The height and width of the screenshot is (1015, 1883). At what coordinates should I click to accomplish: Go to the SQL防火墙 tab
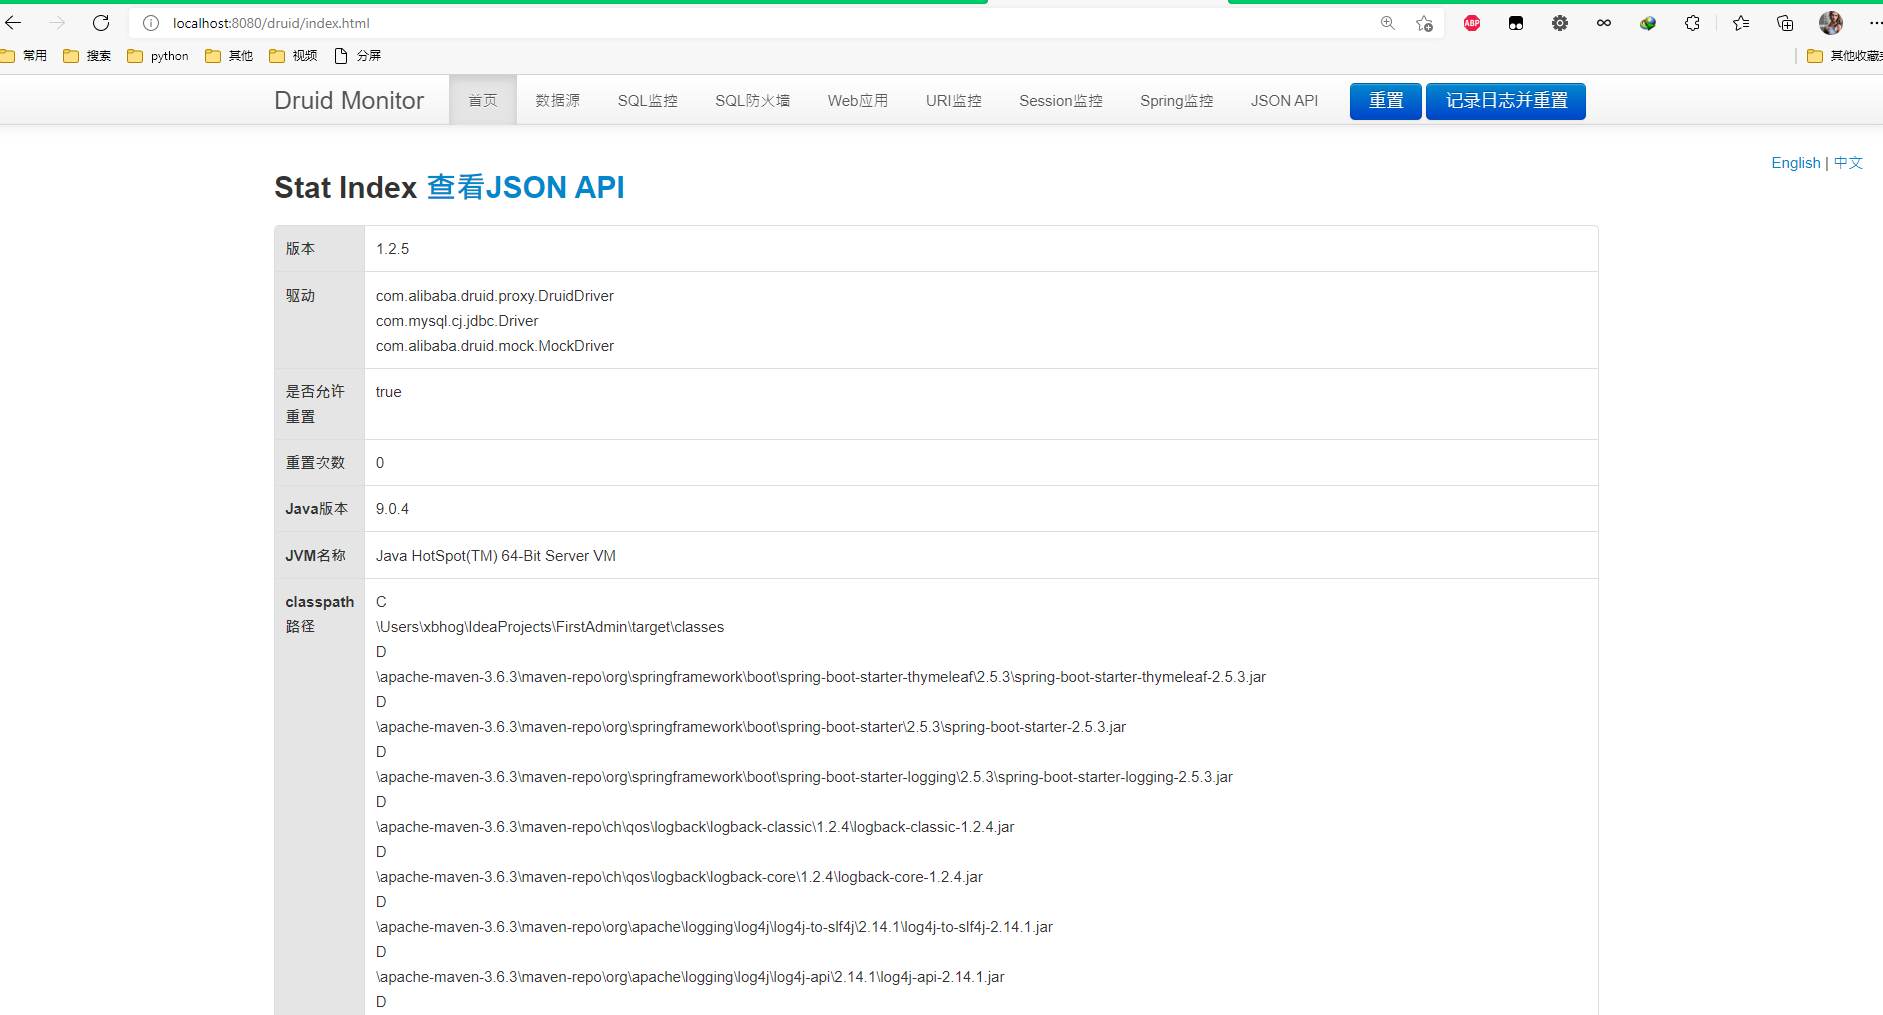(x=753, y=100)
